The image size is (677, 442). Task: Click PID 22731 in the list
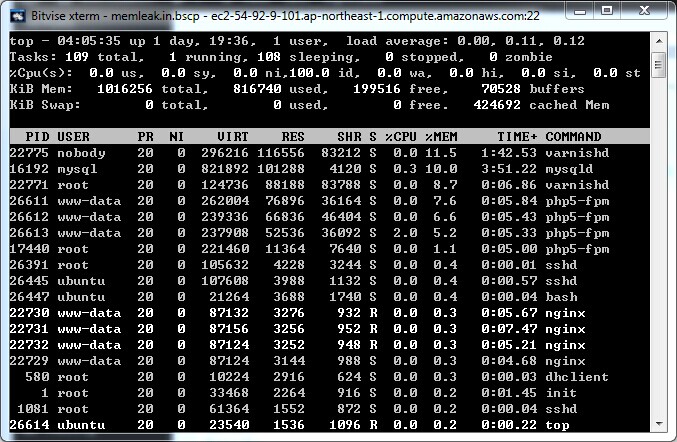pyautogui.click(x=29, y=328)
